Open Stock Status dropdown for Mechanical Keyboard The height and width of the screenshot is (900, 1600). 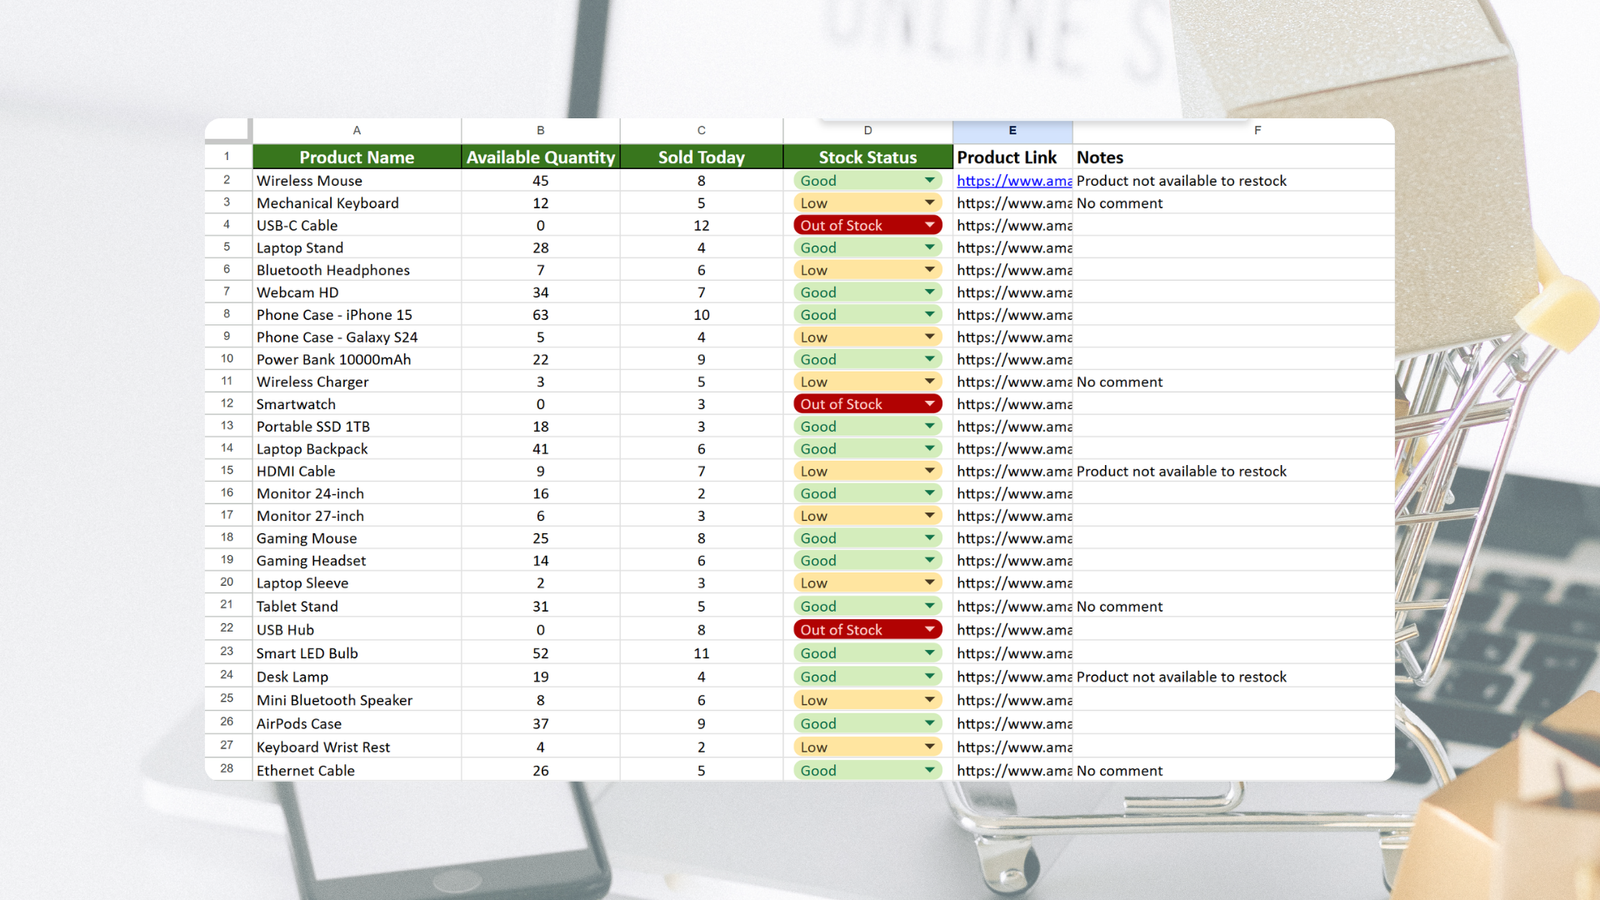[929, 203]
